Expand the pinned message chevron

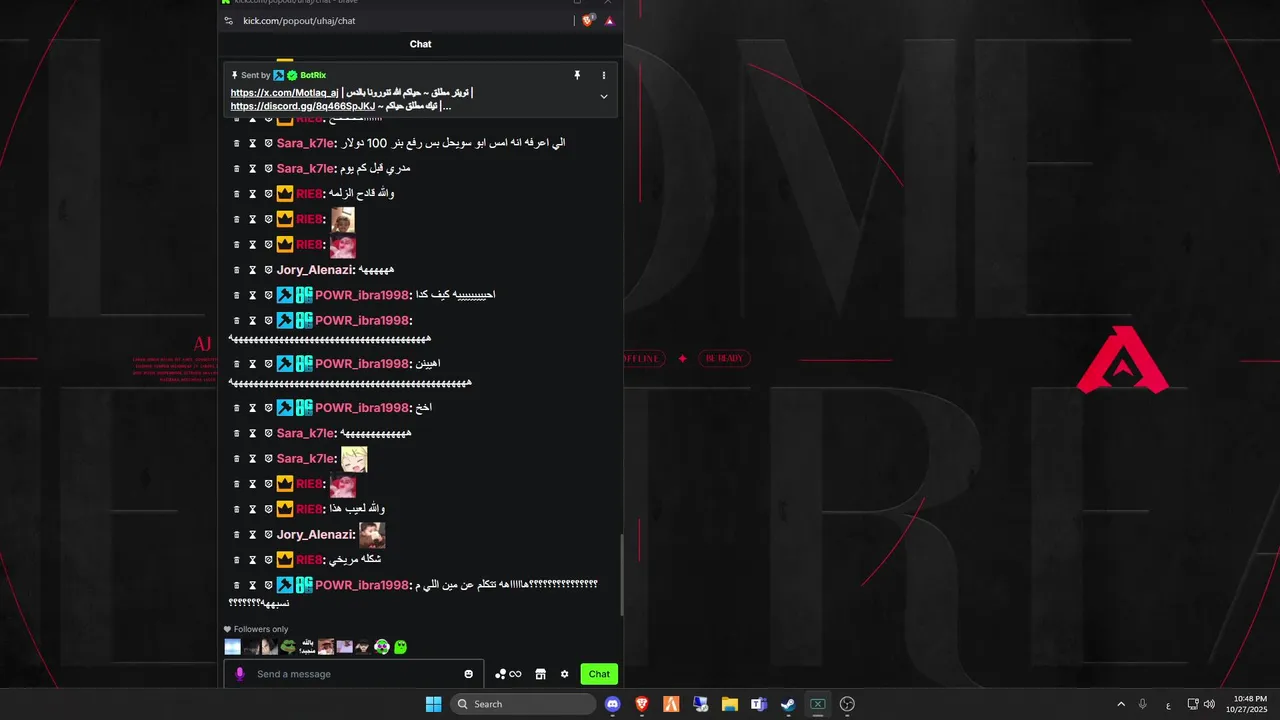603,96
